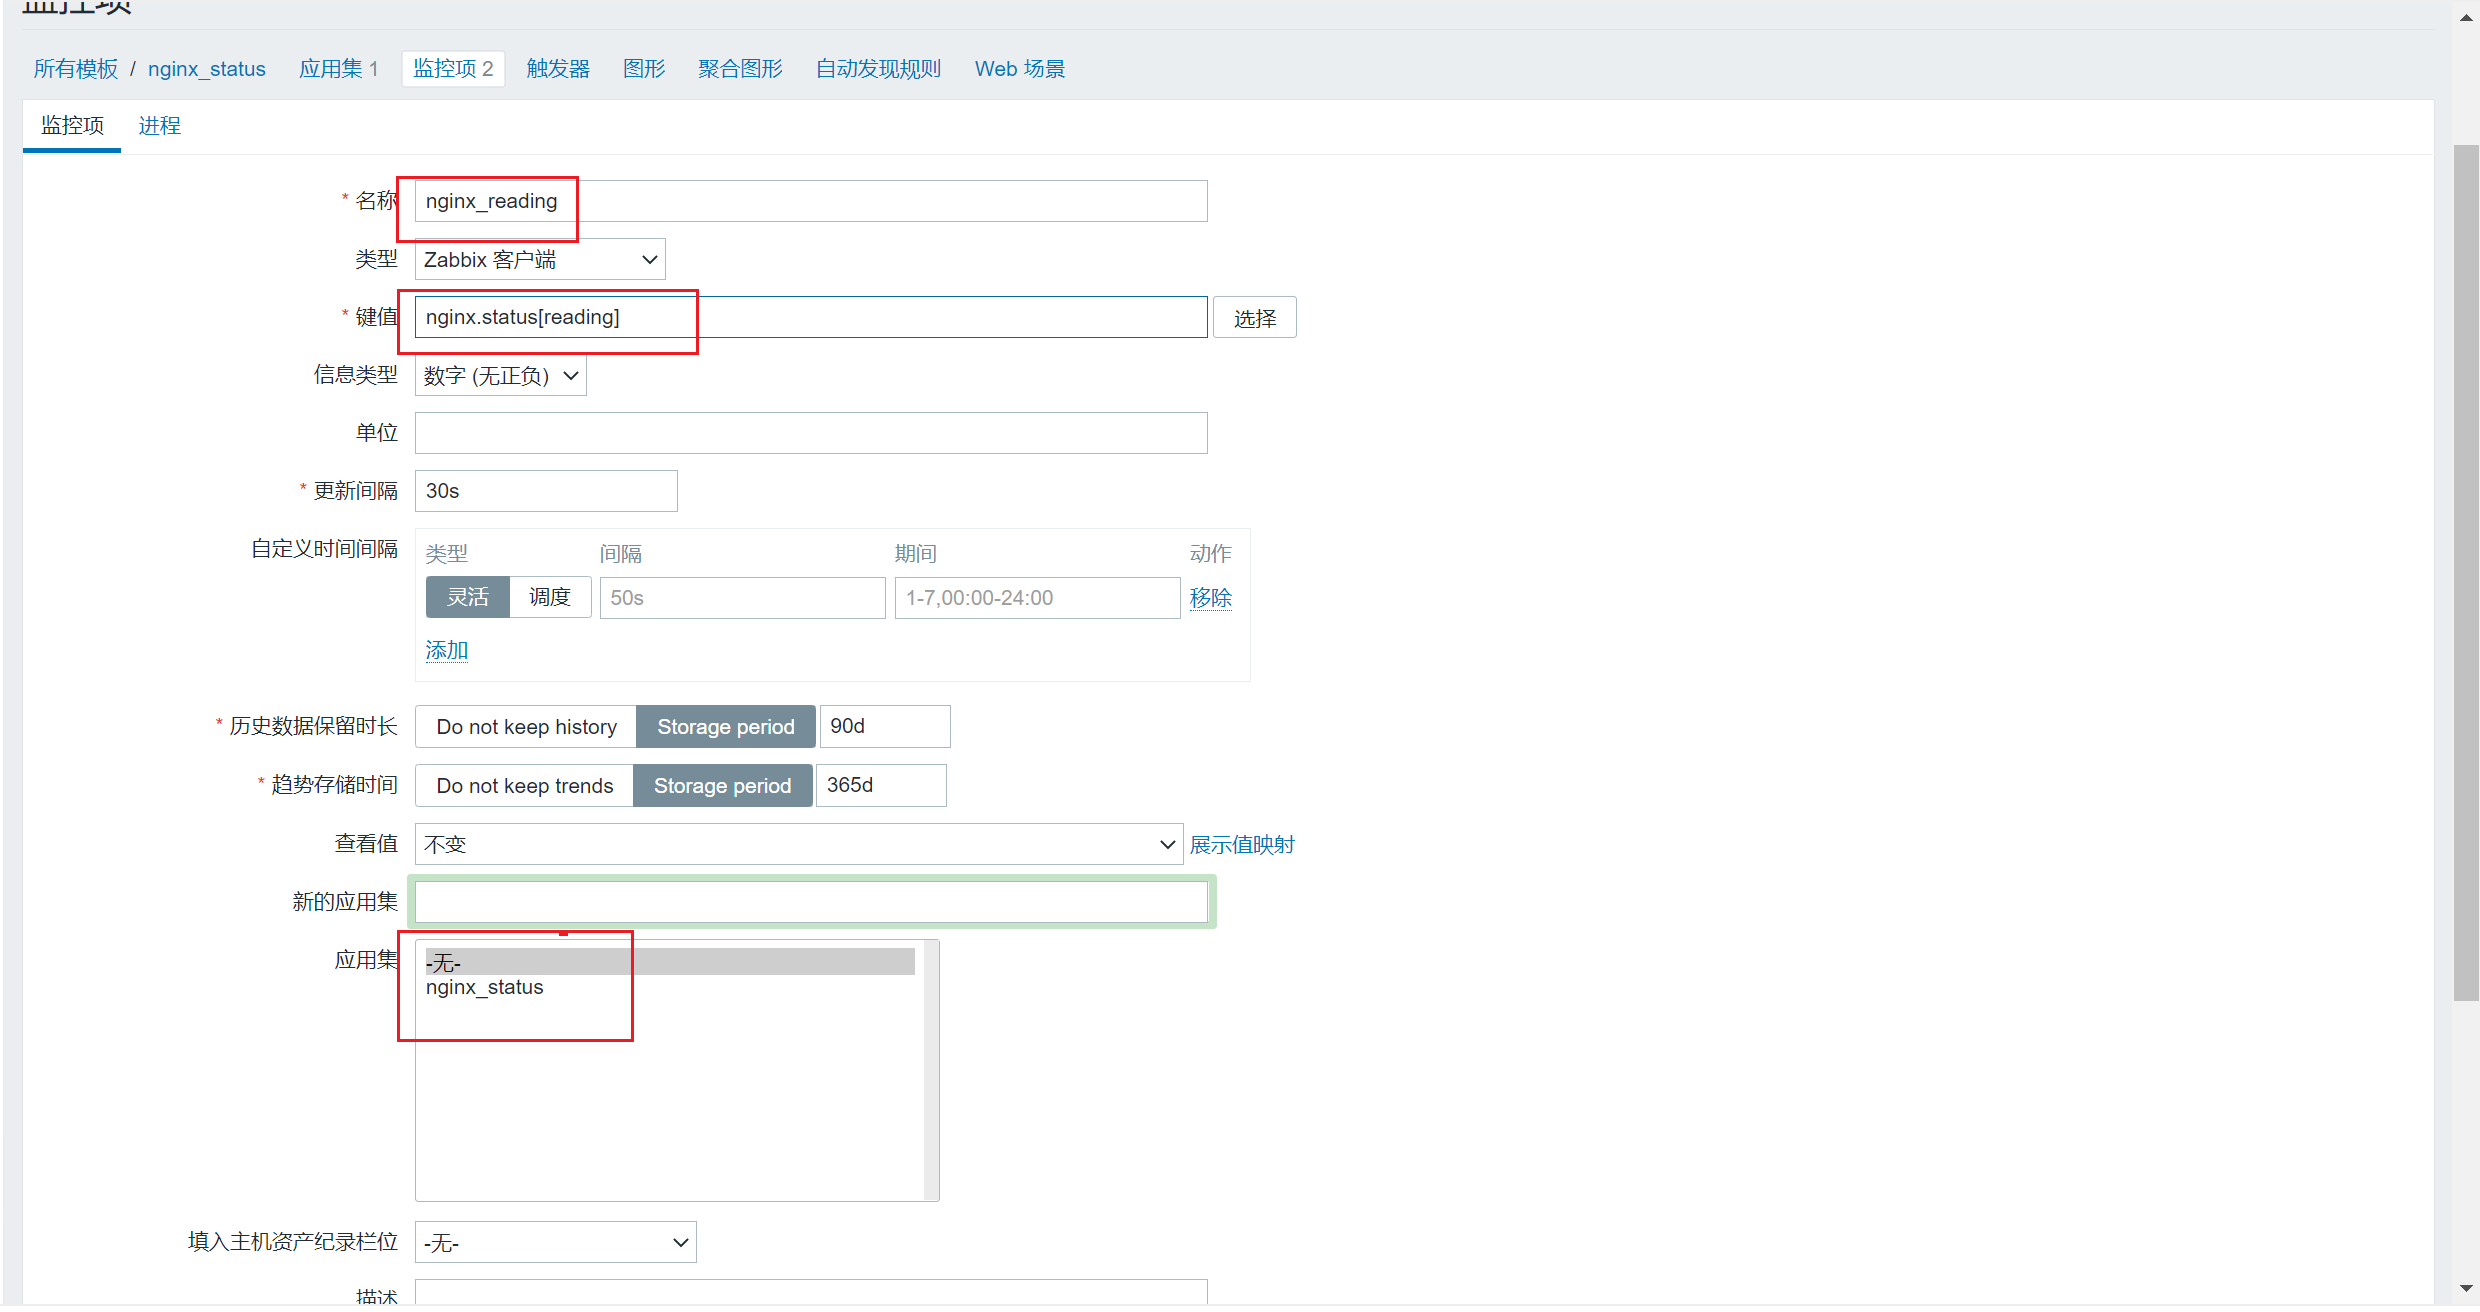Click the 选择 button next to key

[x=1255, y=318]
